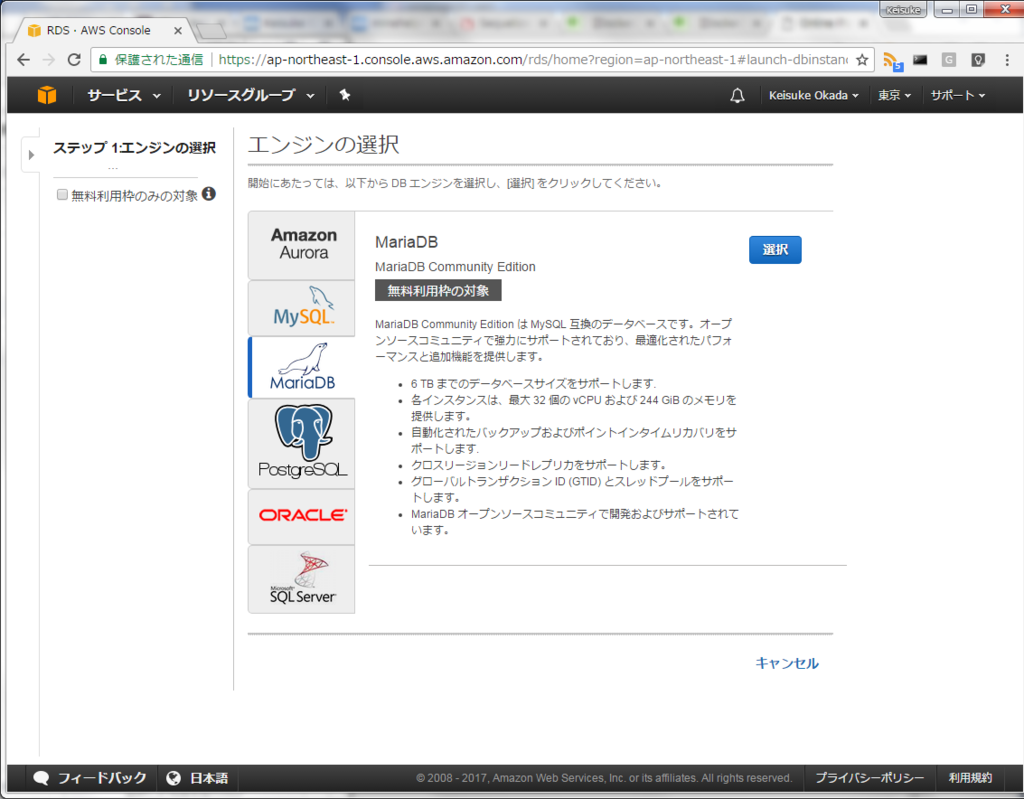Select the Amazon Aurora engine tile

pos(302,245)
